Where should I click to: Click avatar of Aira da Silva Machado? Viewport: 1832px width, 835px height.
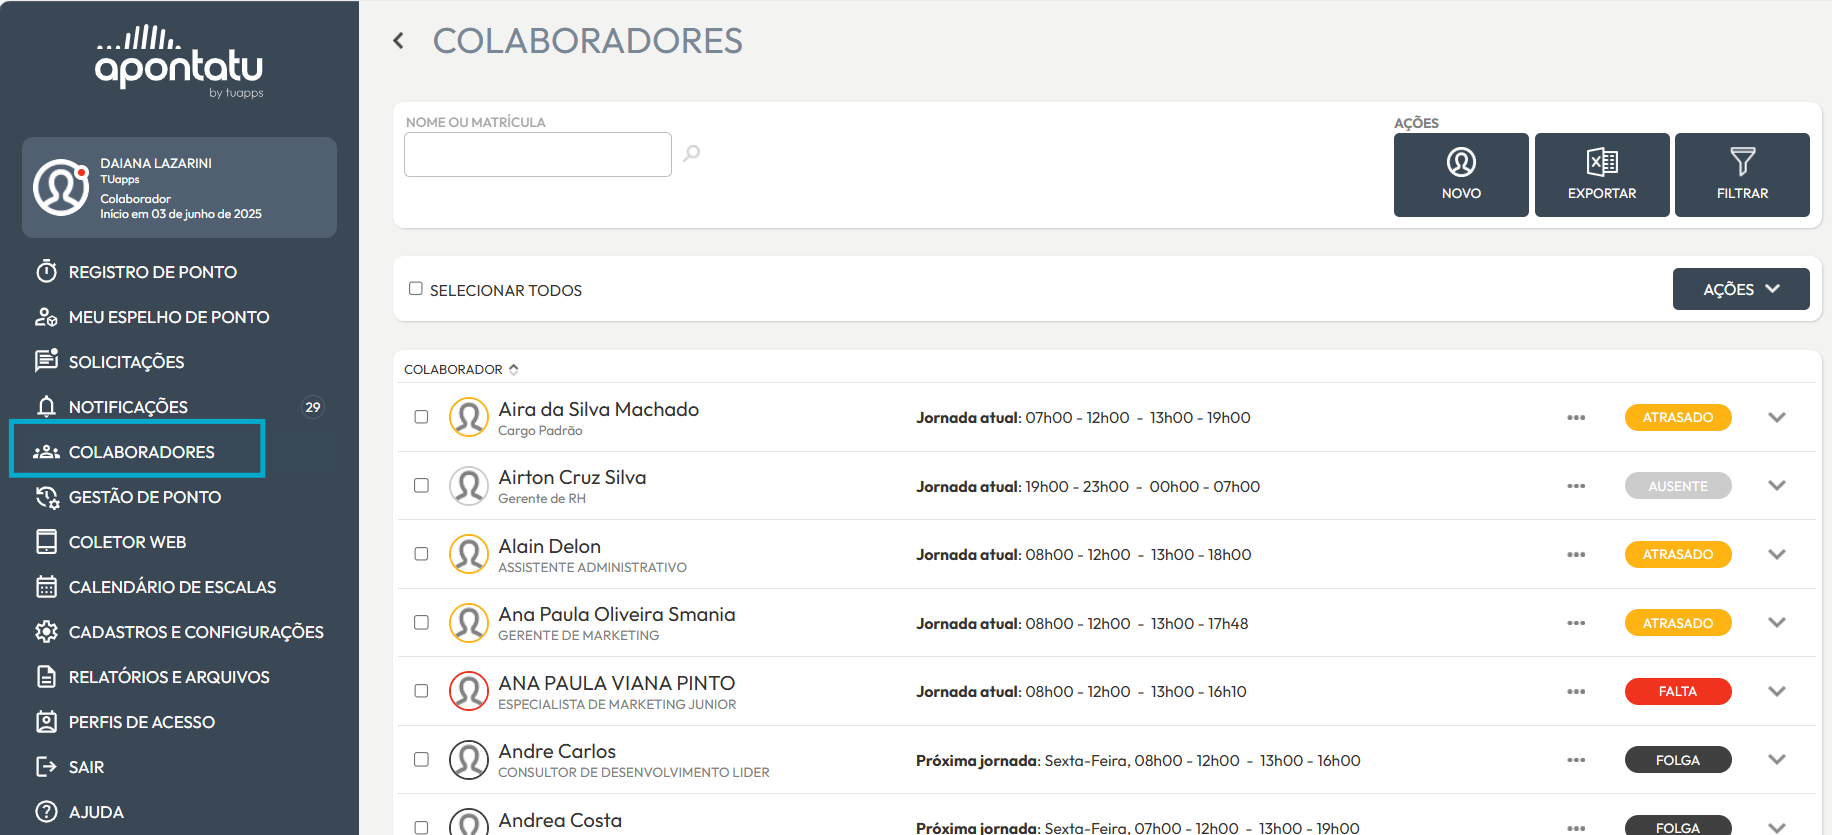[x=468, y=417]
